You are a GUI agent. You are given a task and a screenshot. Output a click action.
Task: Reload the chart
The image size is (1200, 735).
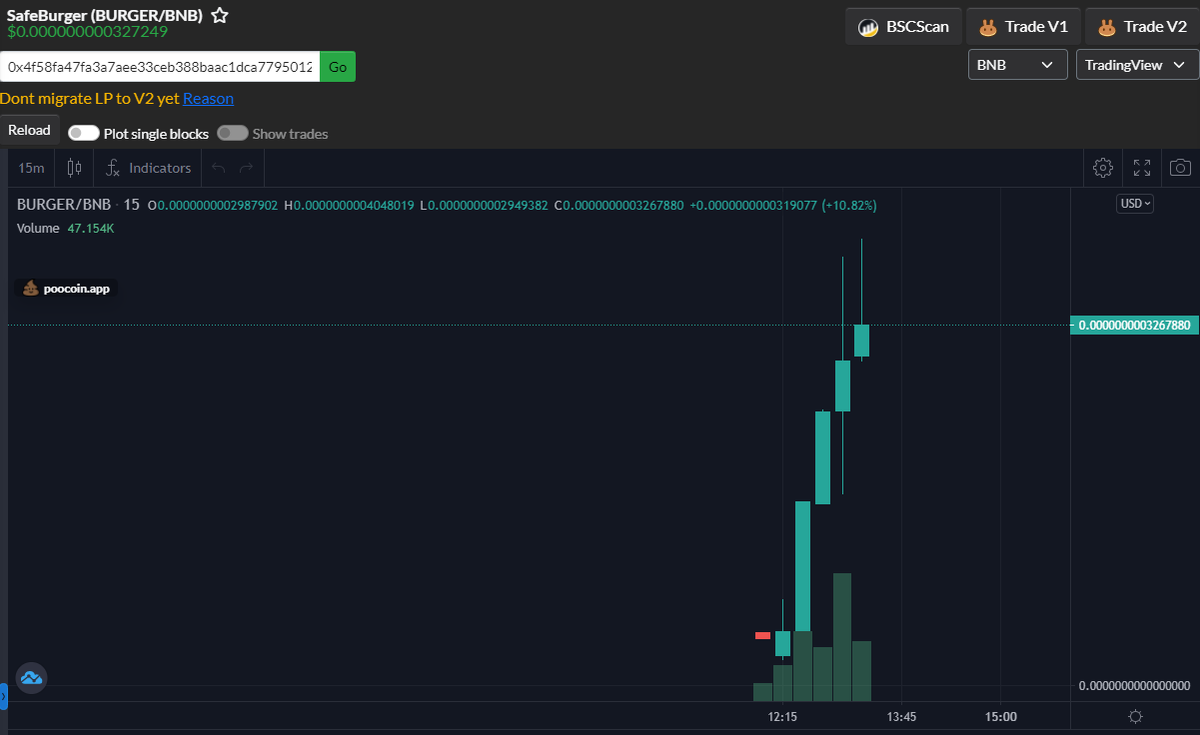click(29, 130)
